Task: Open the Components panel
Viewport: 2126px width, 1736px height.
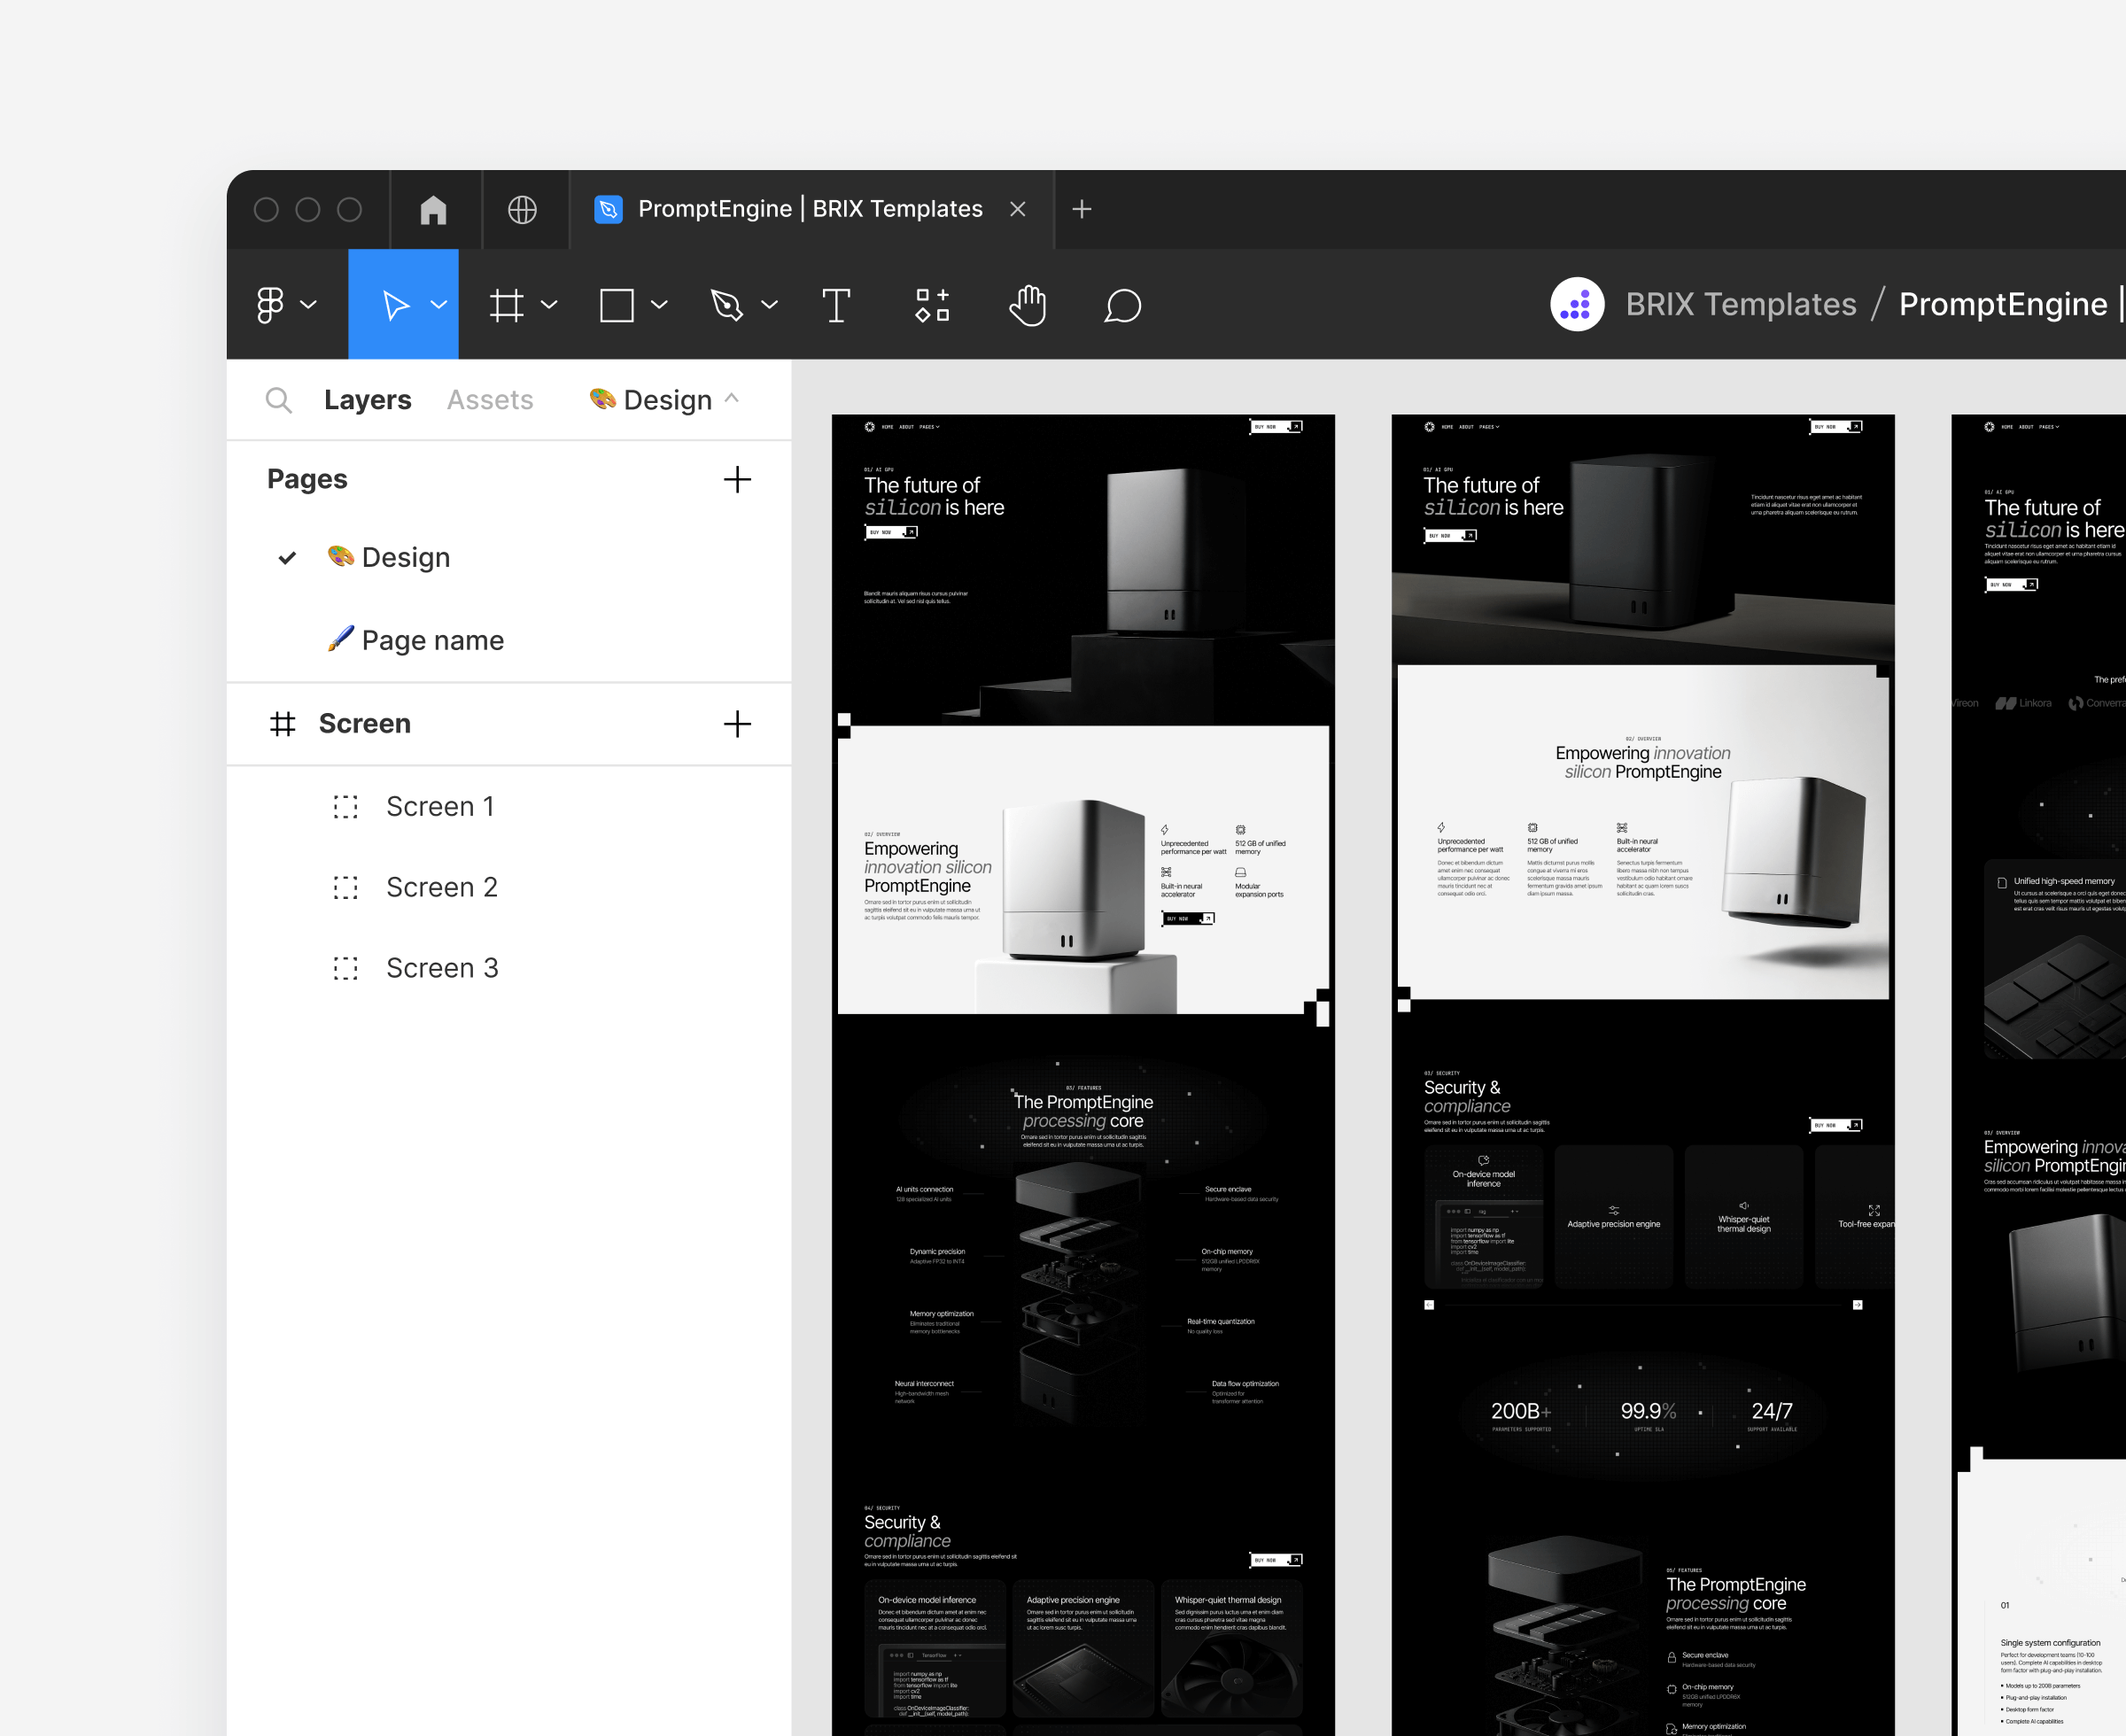Action: [931, 305]
